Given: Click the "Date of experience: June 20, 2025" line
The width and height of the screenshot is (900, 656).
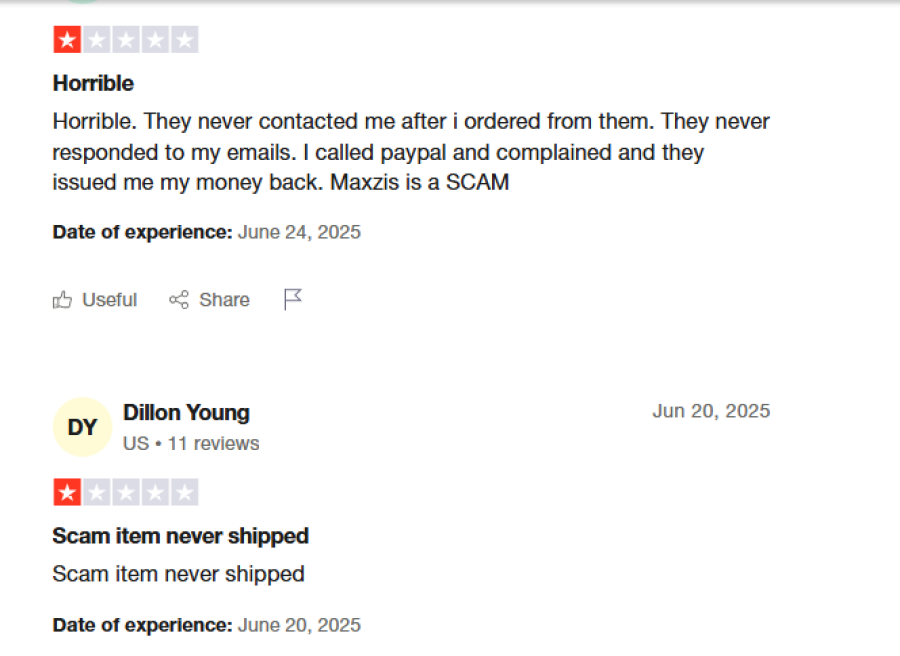Looking at the screenshot, I should (x=206, y=625).
